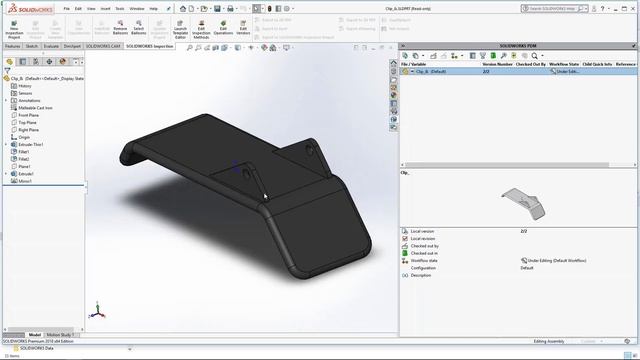Open the Insert menu
This screenshot has width=640, height=360.
pos(105,9)
